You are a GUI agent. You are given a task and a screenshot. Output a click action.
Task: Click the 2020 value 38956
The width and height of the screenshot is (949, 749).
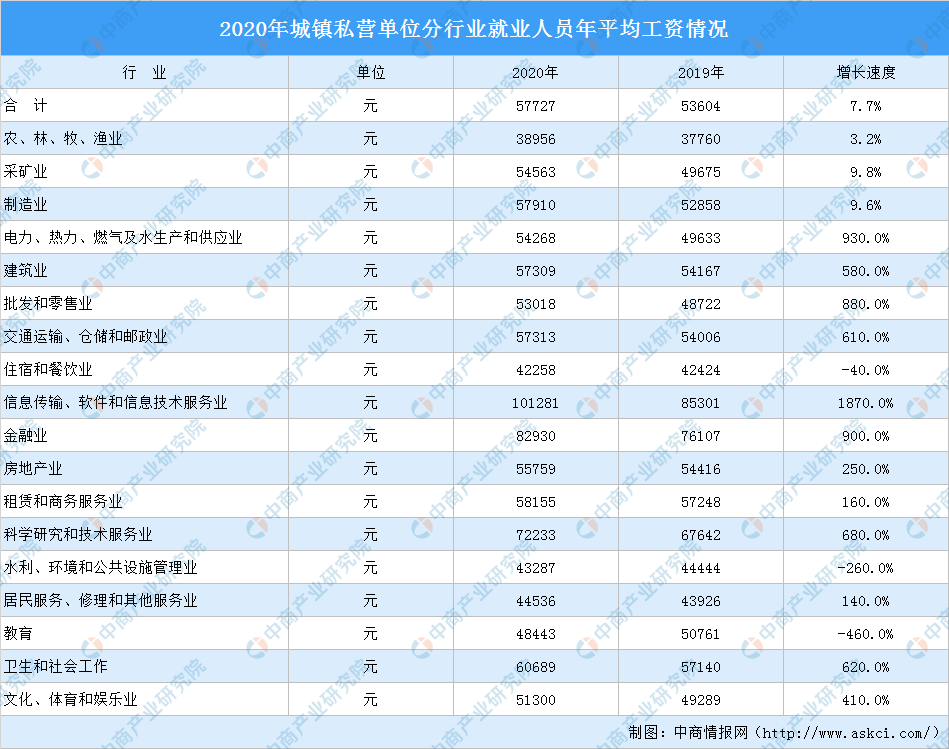tap(536, 139)
